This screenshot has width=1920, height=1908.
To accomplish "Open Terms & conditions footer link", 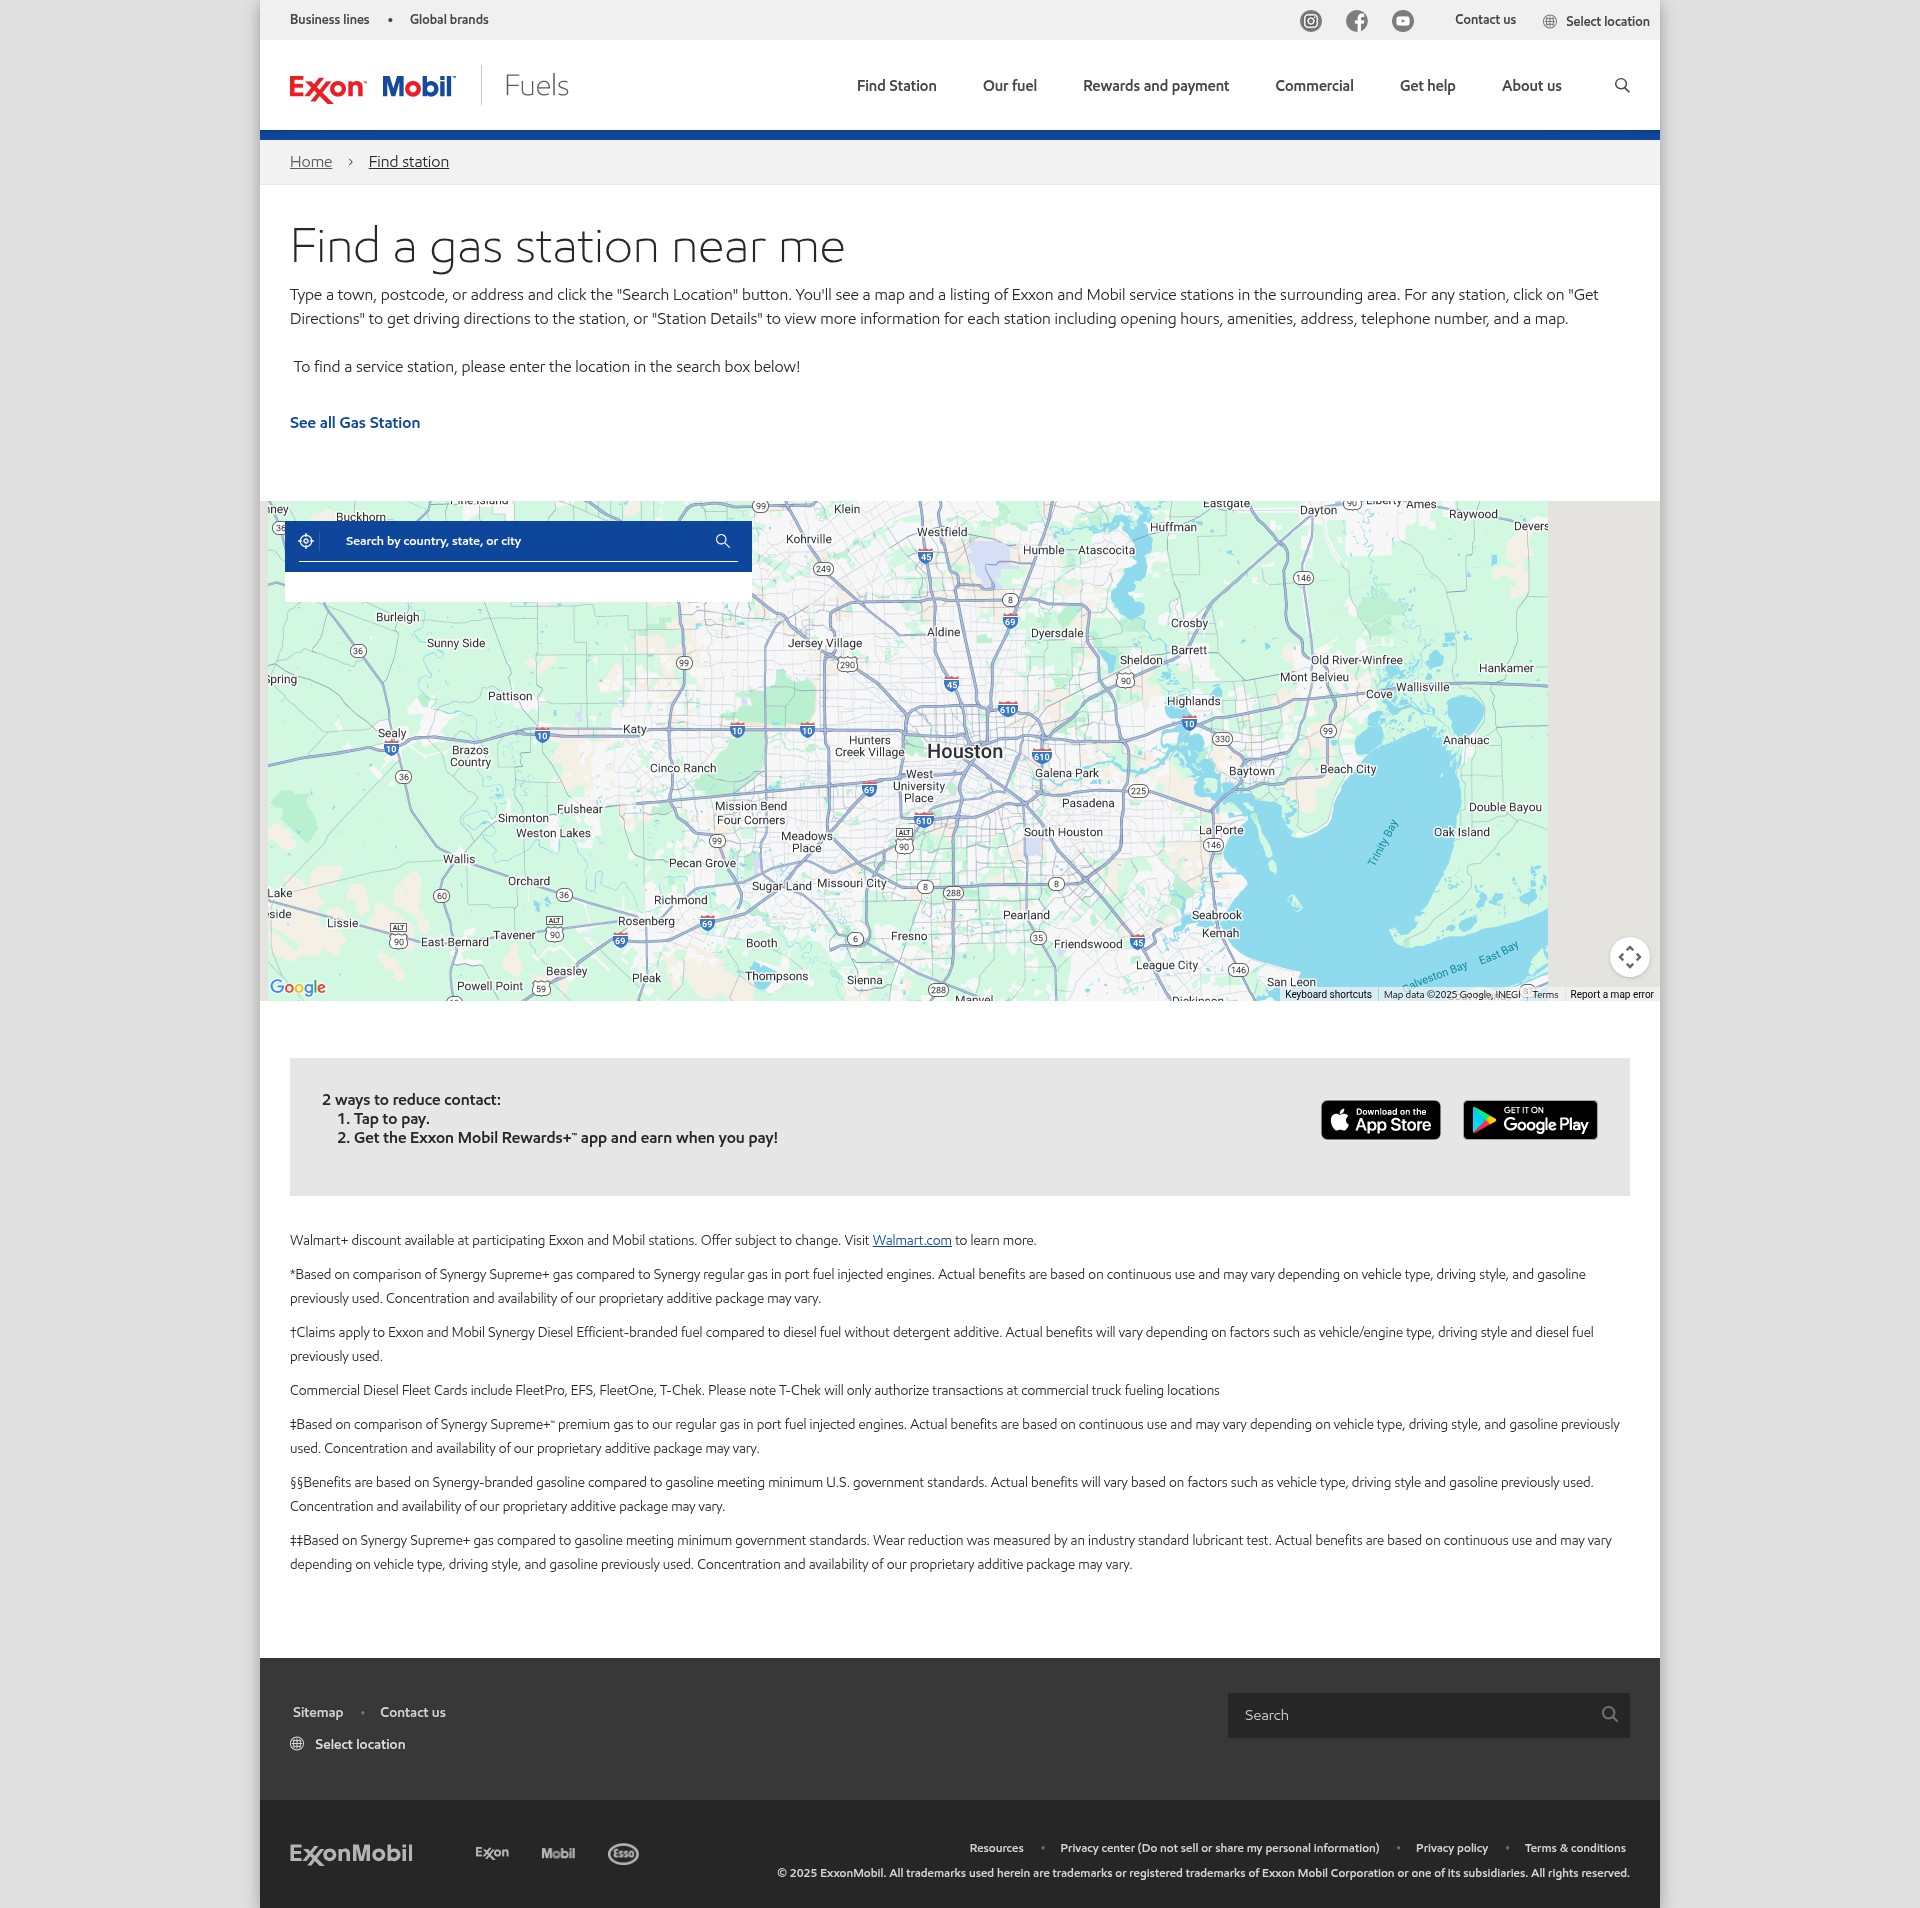I will click(x=1575, y=1848).
